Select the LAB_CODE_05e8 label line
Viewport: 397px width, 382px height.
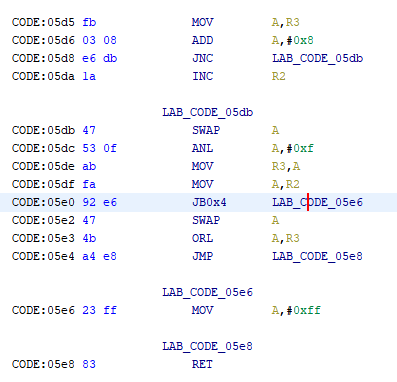207,346
